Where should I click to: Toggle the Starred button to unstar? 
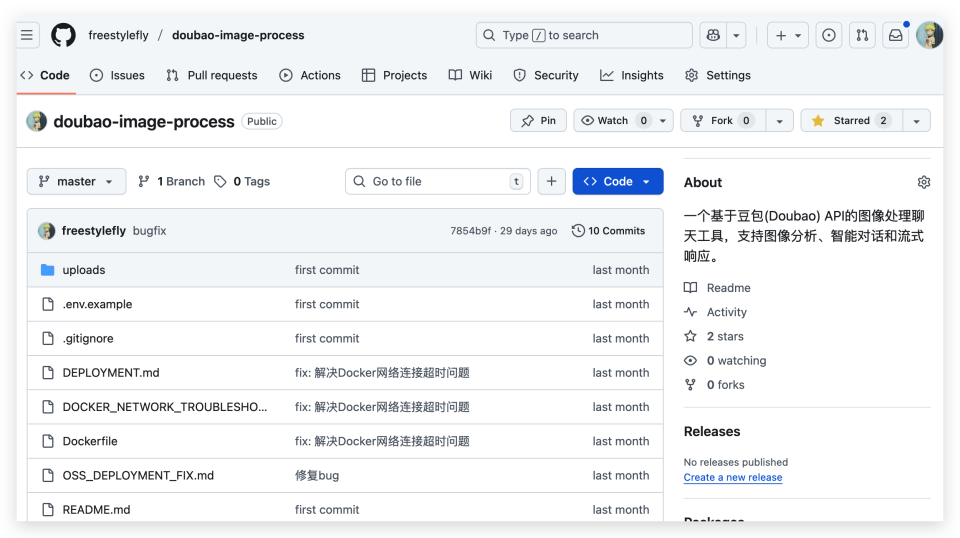point(850,121)
